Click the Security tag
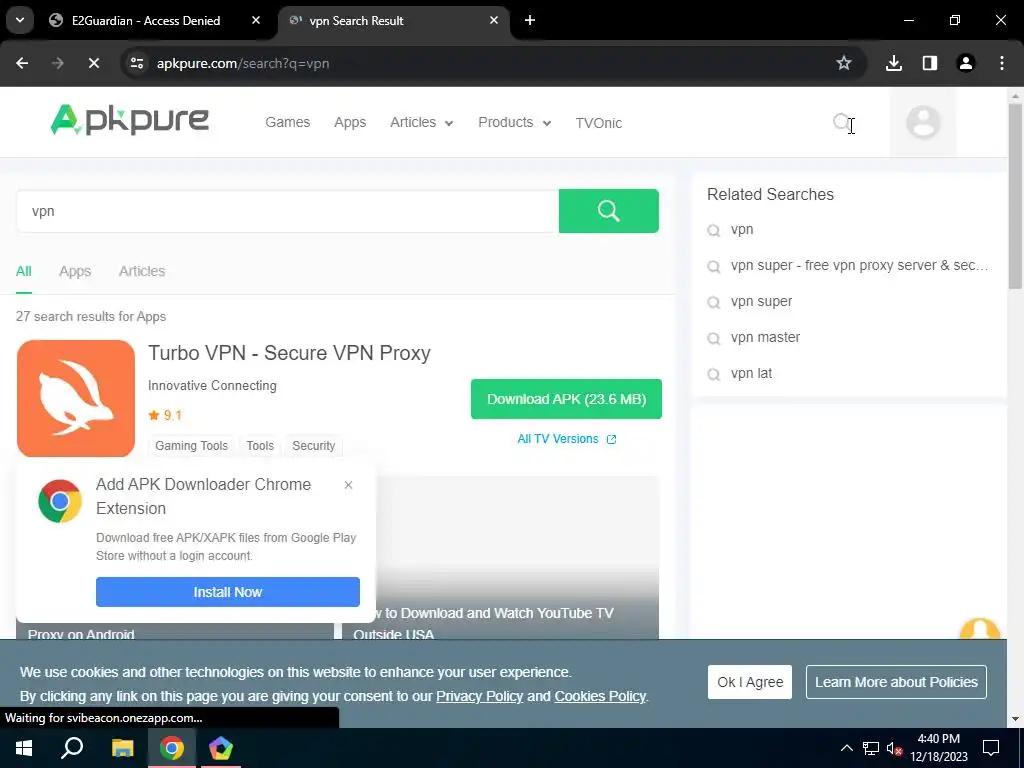 (313, 445)
